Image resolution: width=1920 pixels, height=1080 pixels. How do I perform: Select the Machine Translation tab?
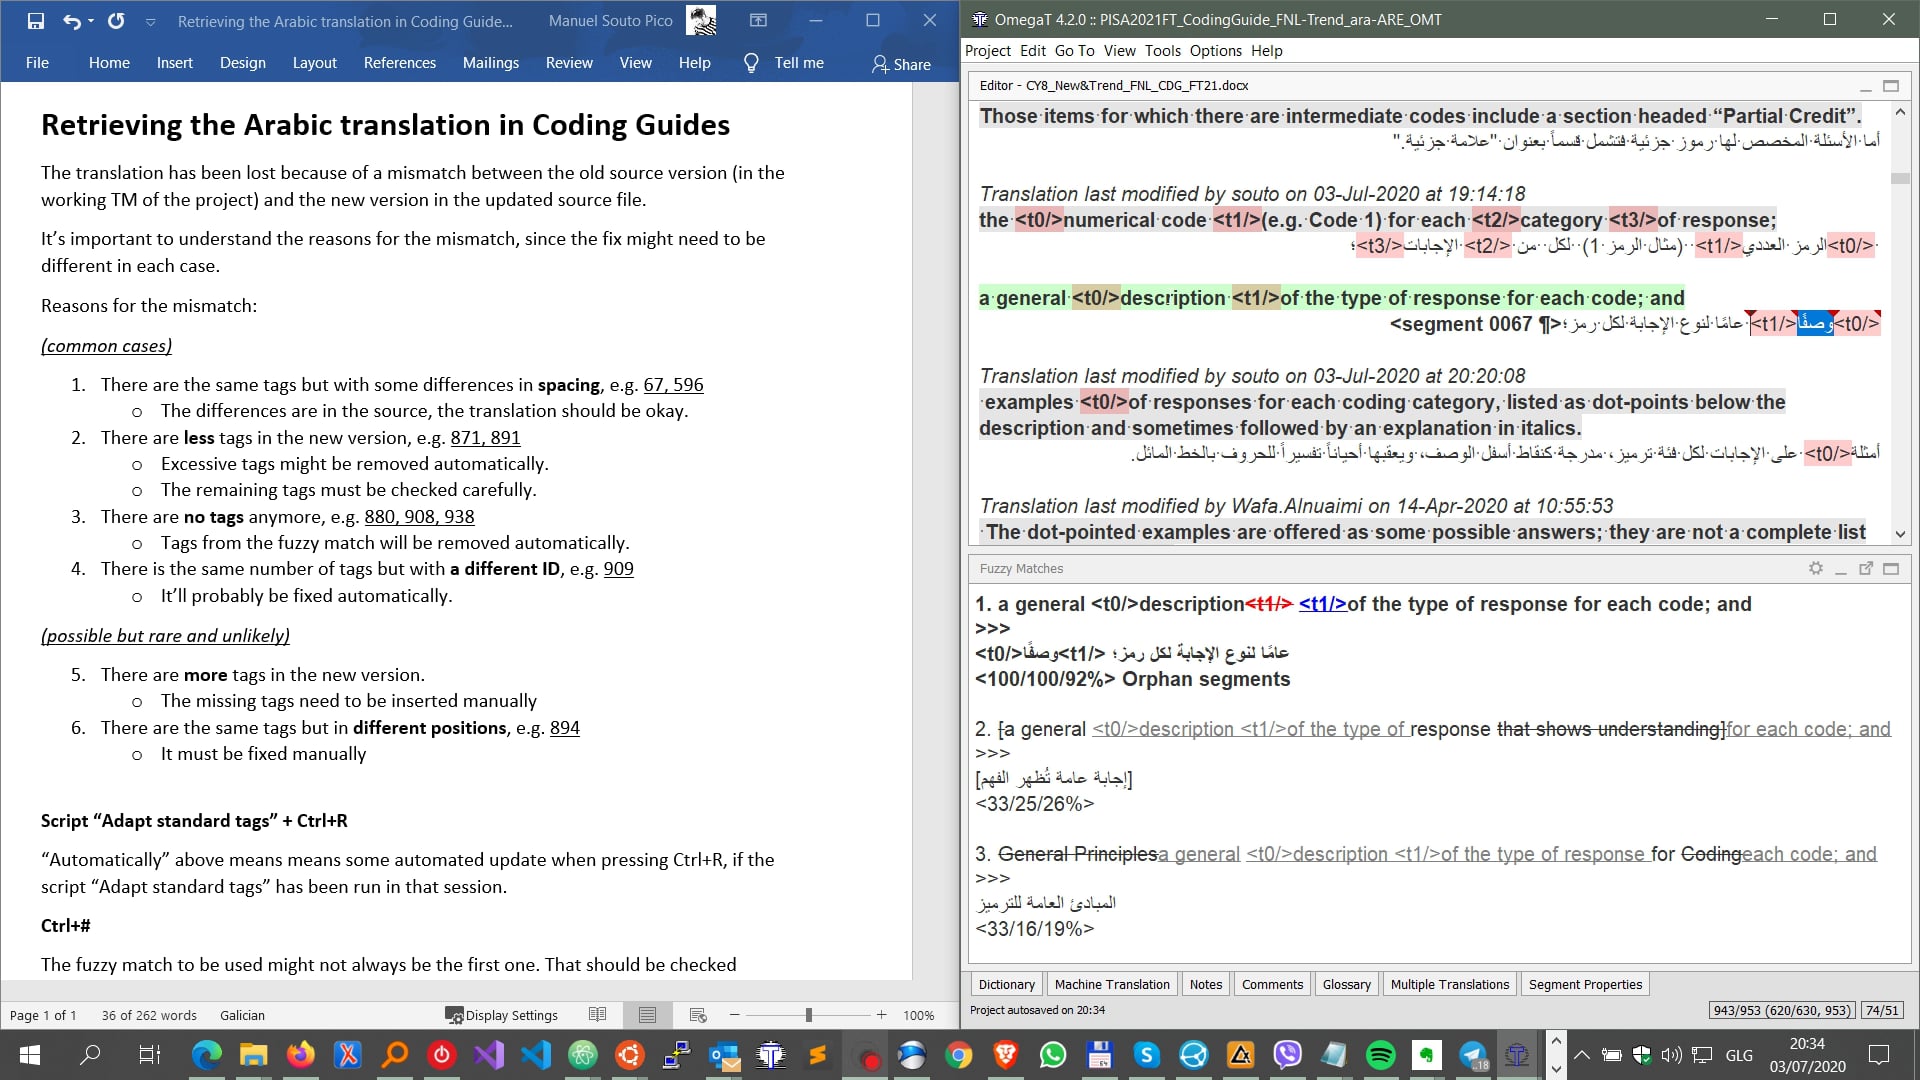point(1112,984)
